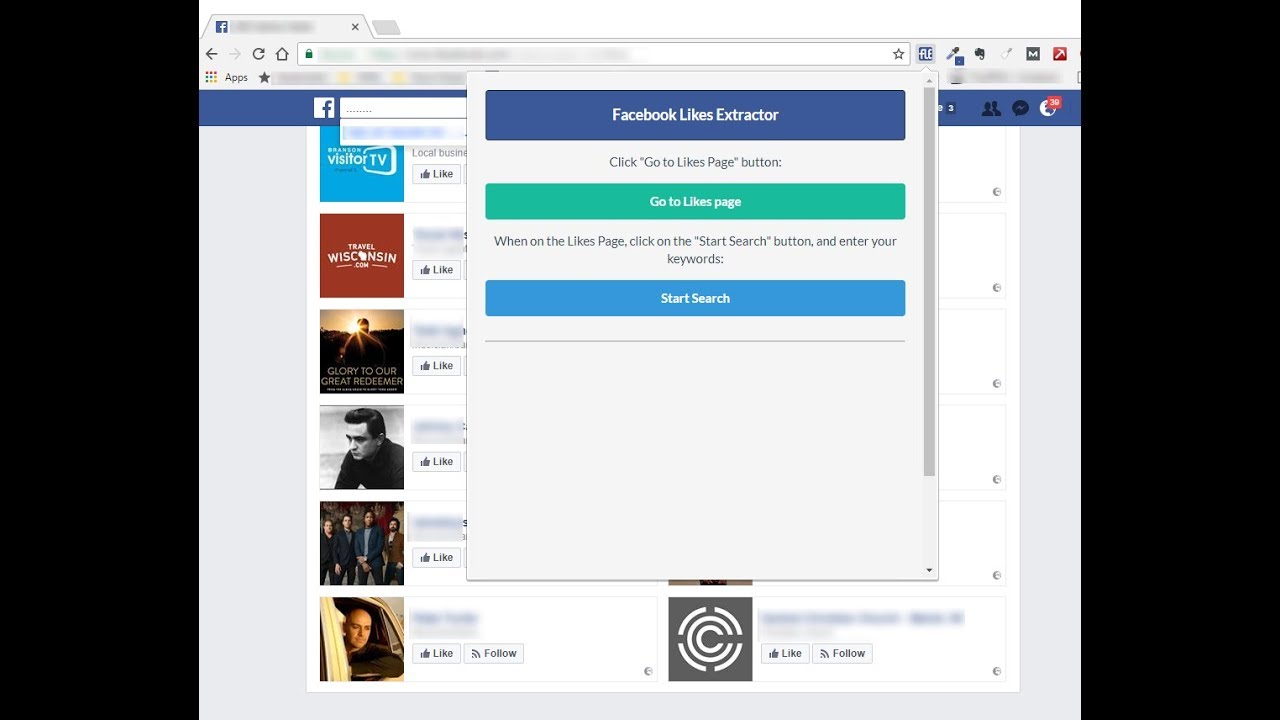The image size is (1280, 720).
Task: Like the circular C logo page
Action: click(x=785, y=654)
